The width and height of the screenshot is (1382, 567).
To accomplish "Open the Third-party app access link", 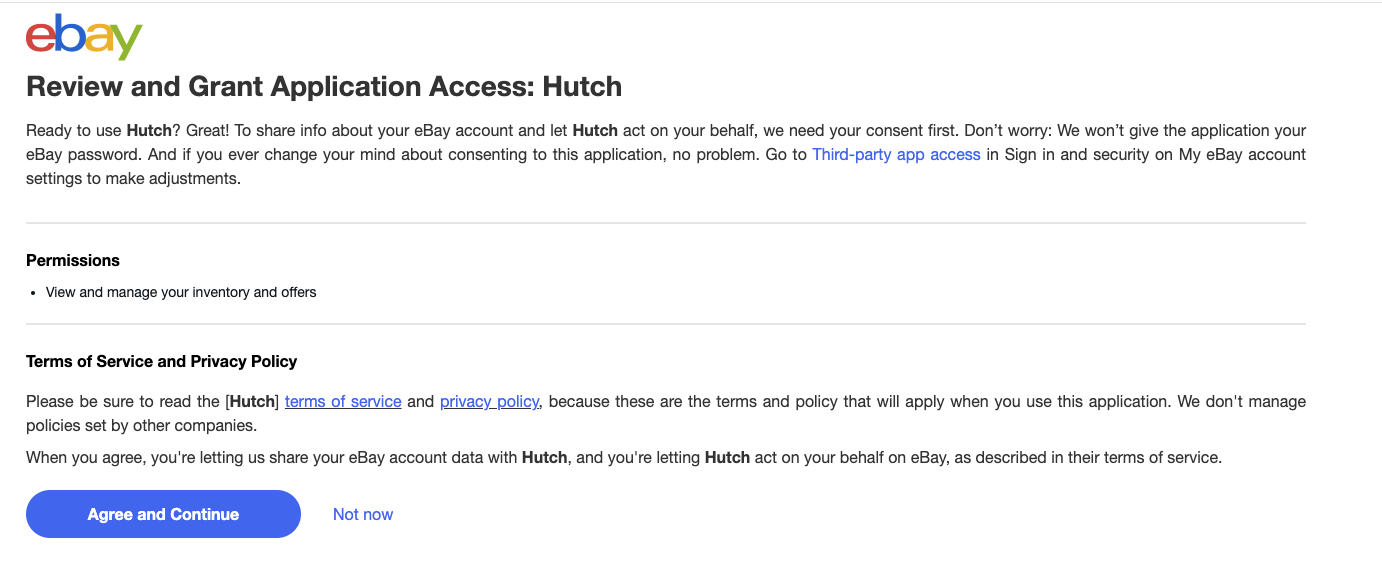I will pos(896,155).
